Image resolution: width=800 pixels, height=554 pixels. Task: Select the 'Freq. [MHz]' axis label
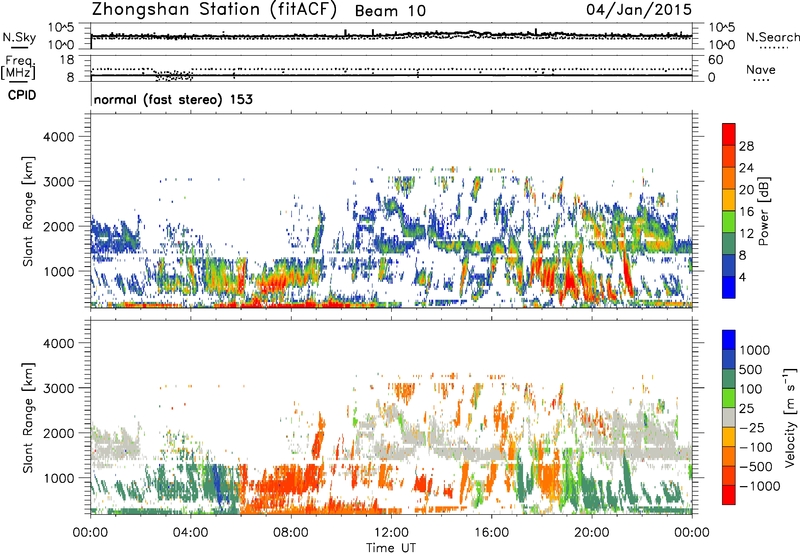18,67
